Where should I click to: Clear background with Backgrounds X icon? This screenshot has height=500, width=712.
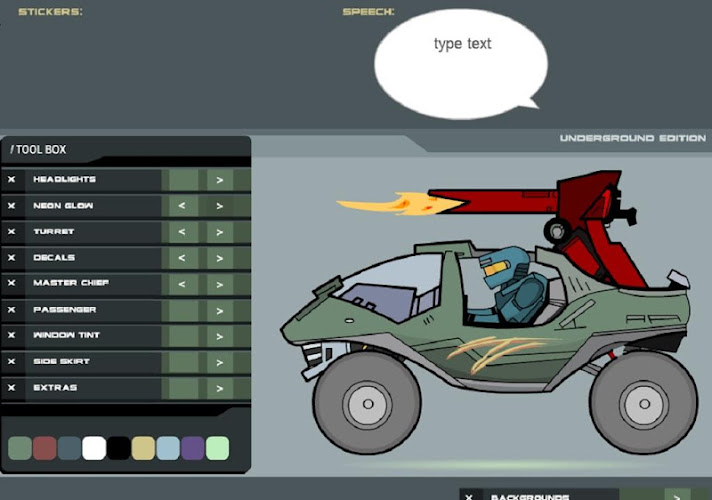pyautogui.click(x=469, y=497)
